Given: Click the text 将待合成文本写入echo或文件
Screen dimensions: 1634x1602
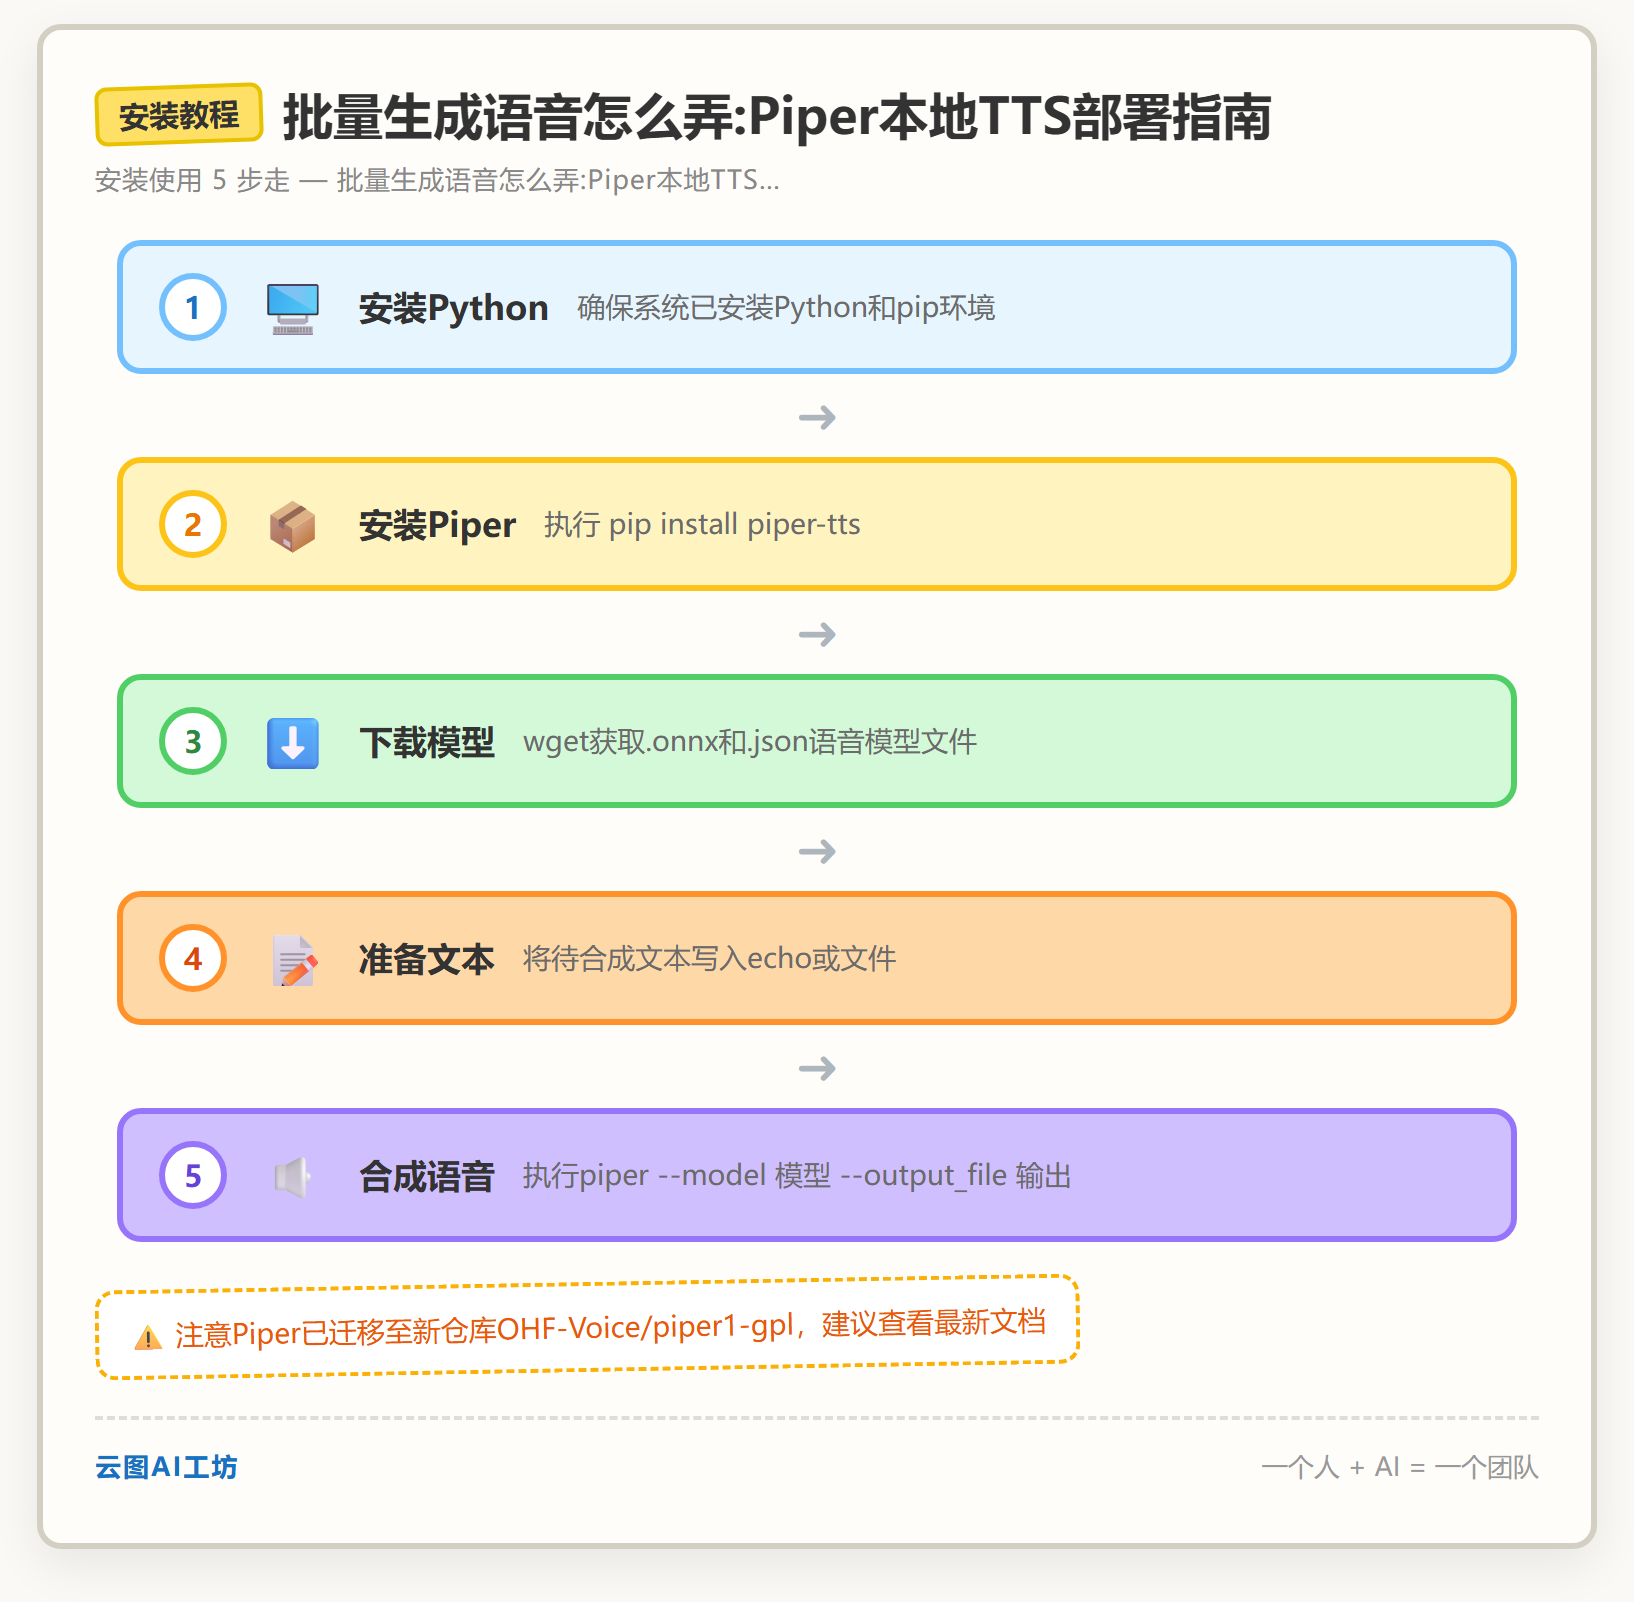Looking at the screenshot, I should click(x=710, y=959).
